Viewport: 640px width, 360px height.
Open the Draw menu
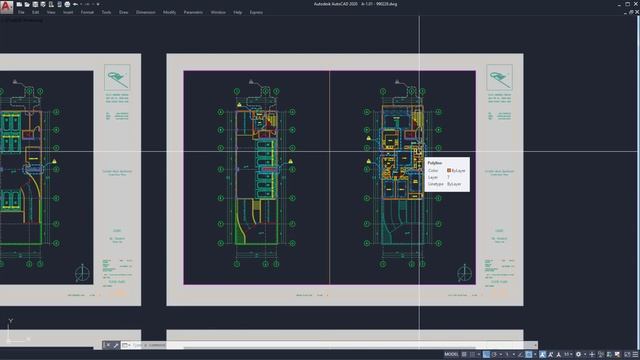pyautogui.click(x=124, y=12)
